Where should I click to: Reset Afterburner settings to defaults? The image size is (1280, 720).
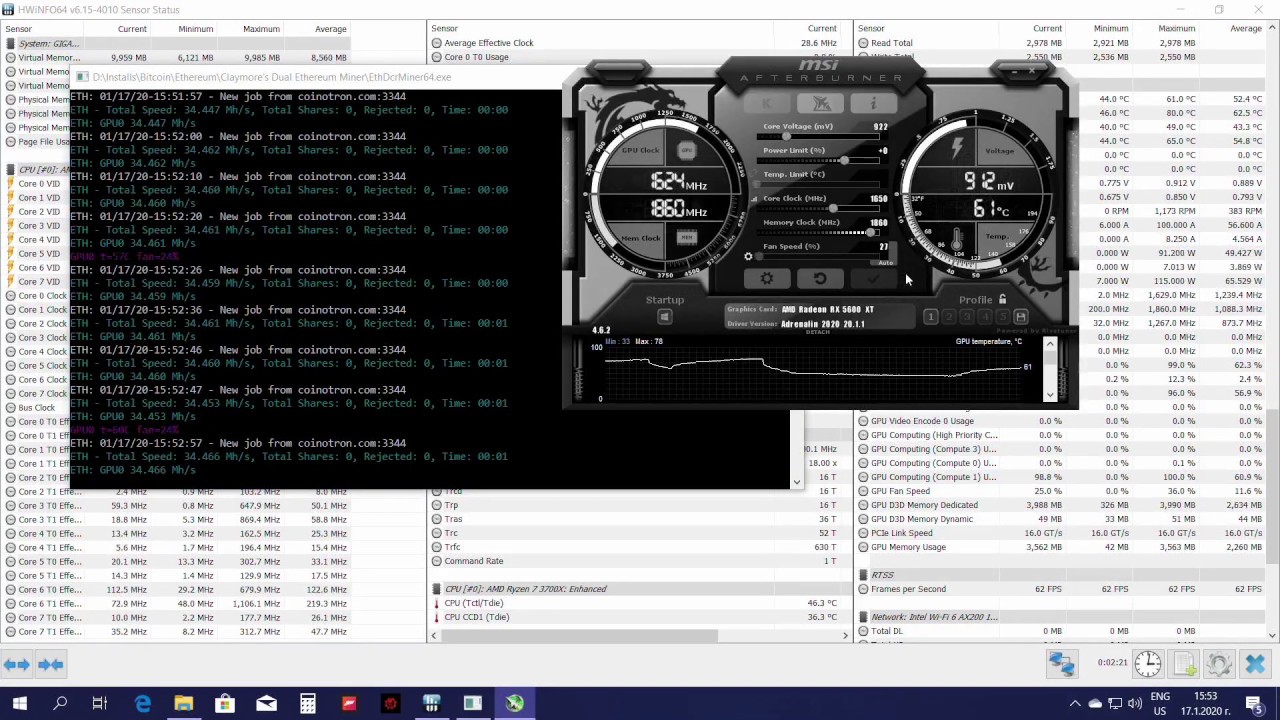[x=820, y=279]
